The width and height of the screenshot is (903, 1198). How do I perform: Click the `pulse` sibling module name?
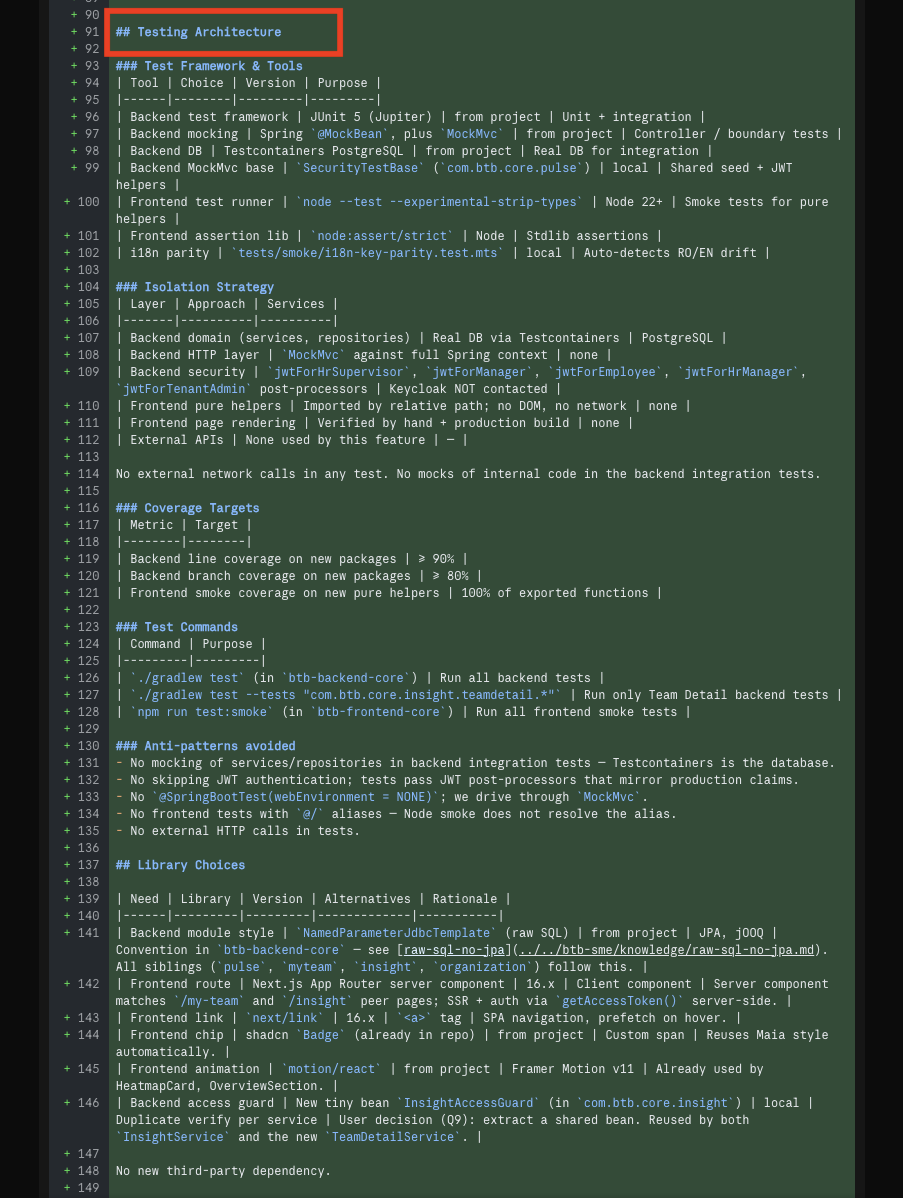241,967
